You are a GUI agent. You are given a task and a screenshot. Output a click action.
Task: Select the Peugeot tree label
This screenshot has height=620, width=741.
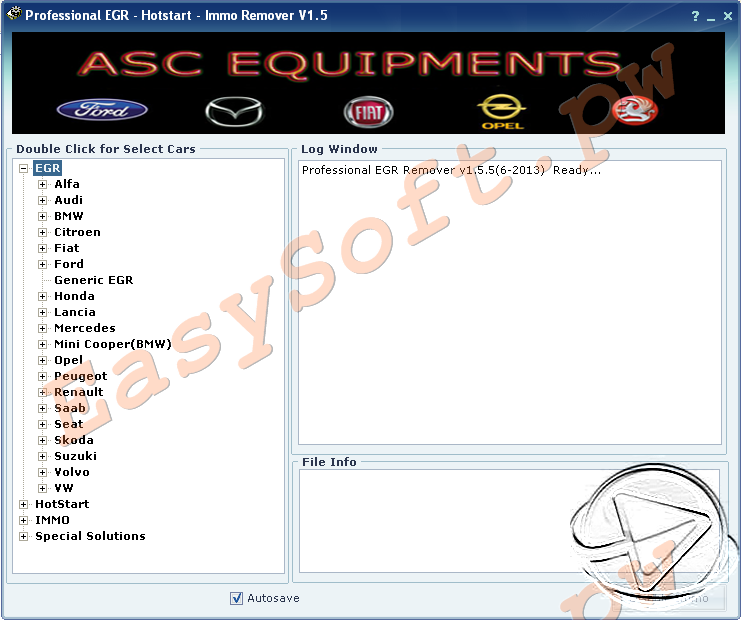(x=80, y=376)
